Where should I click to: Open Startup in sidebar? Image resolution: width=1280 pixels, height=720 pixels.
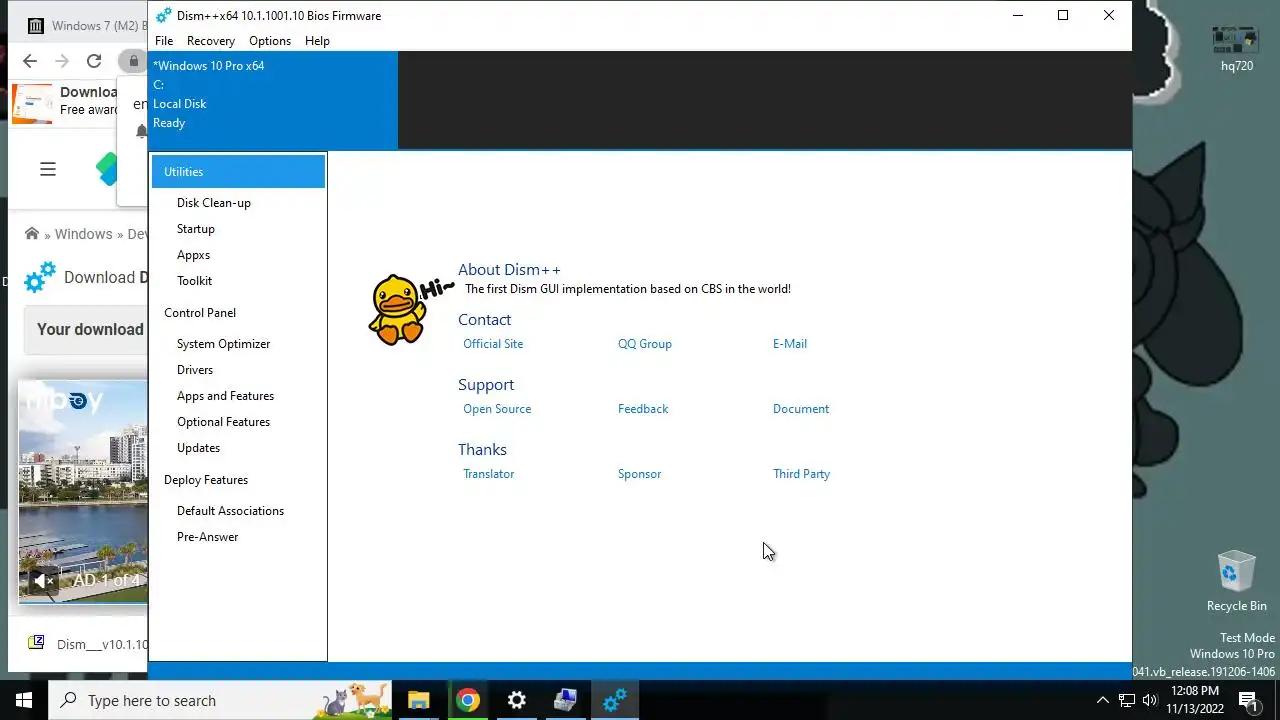point(196,229)
